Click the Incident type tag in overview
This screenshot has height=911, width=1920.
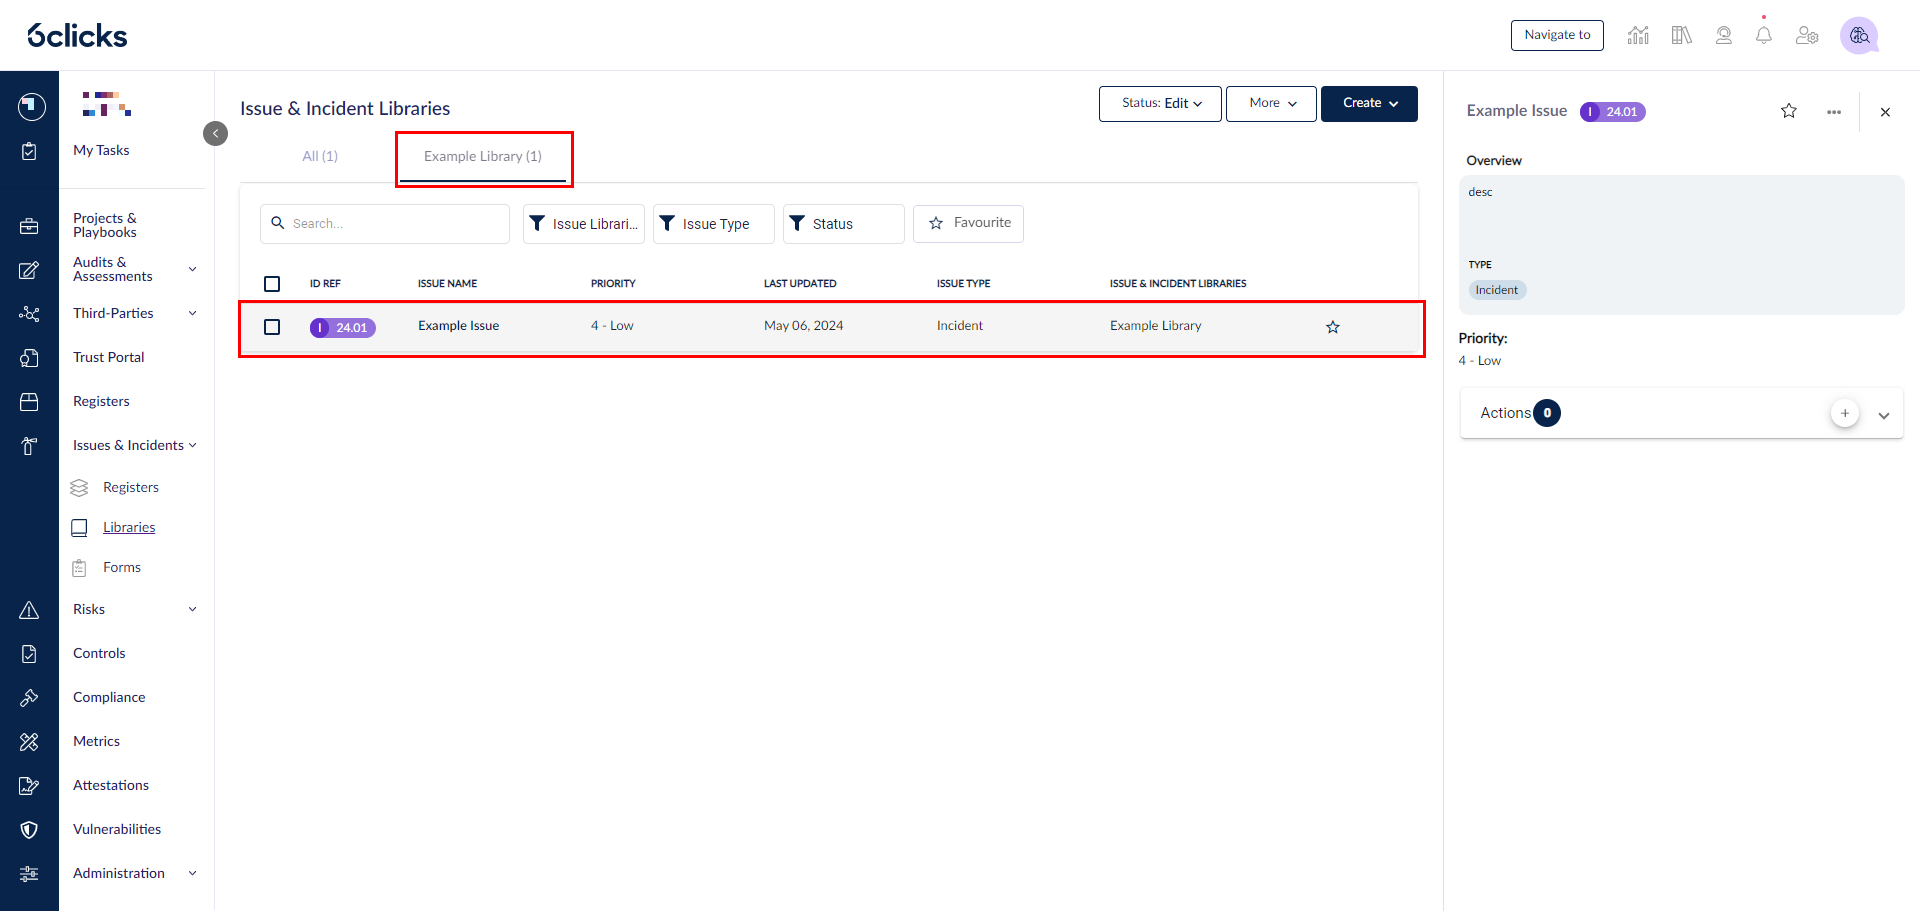pos(1497,290)
